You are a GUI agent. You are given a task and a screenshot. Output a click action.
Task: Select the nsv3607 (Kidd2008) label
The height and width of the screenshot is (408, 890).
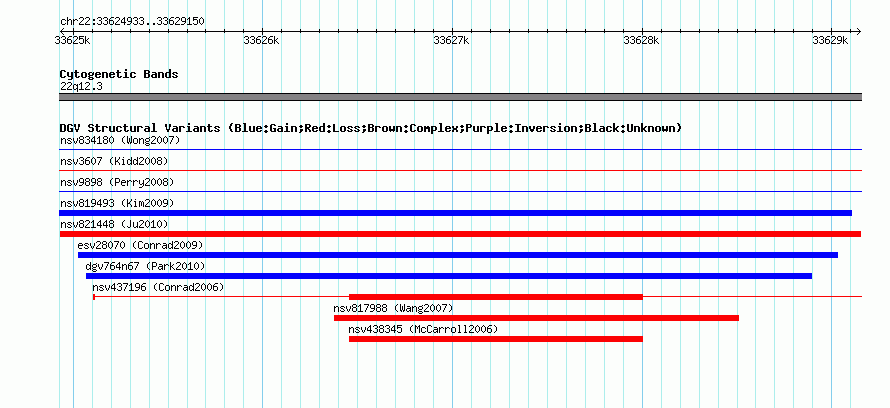point(114,161)
